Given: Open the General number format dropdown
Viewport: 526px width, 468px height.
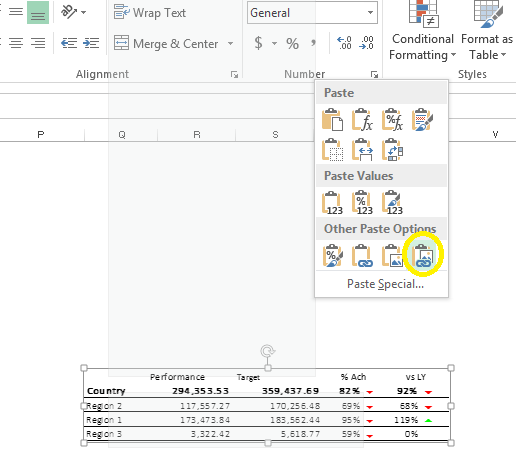Looking at the screenshot, I should pyautogui.click(x=312, y=13).
